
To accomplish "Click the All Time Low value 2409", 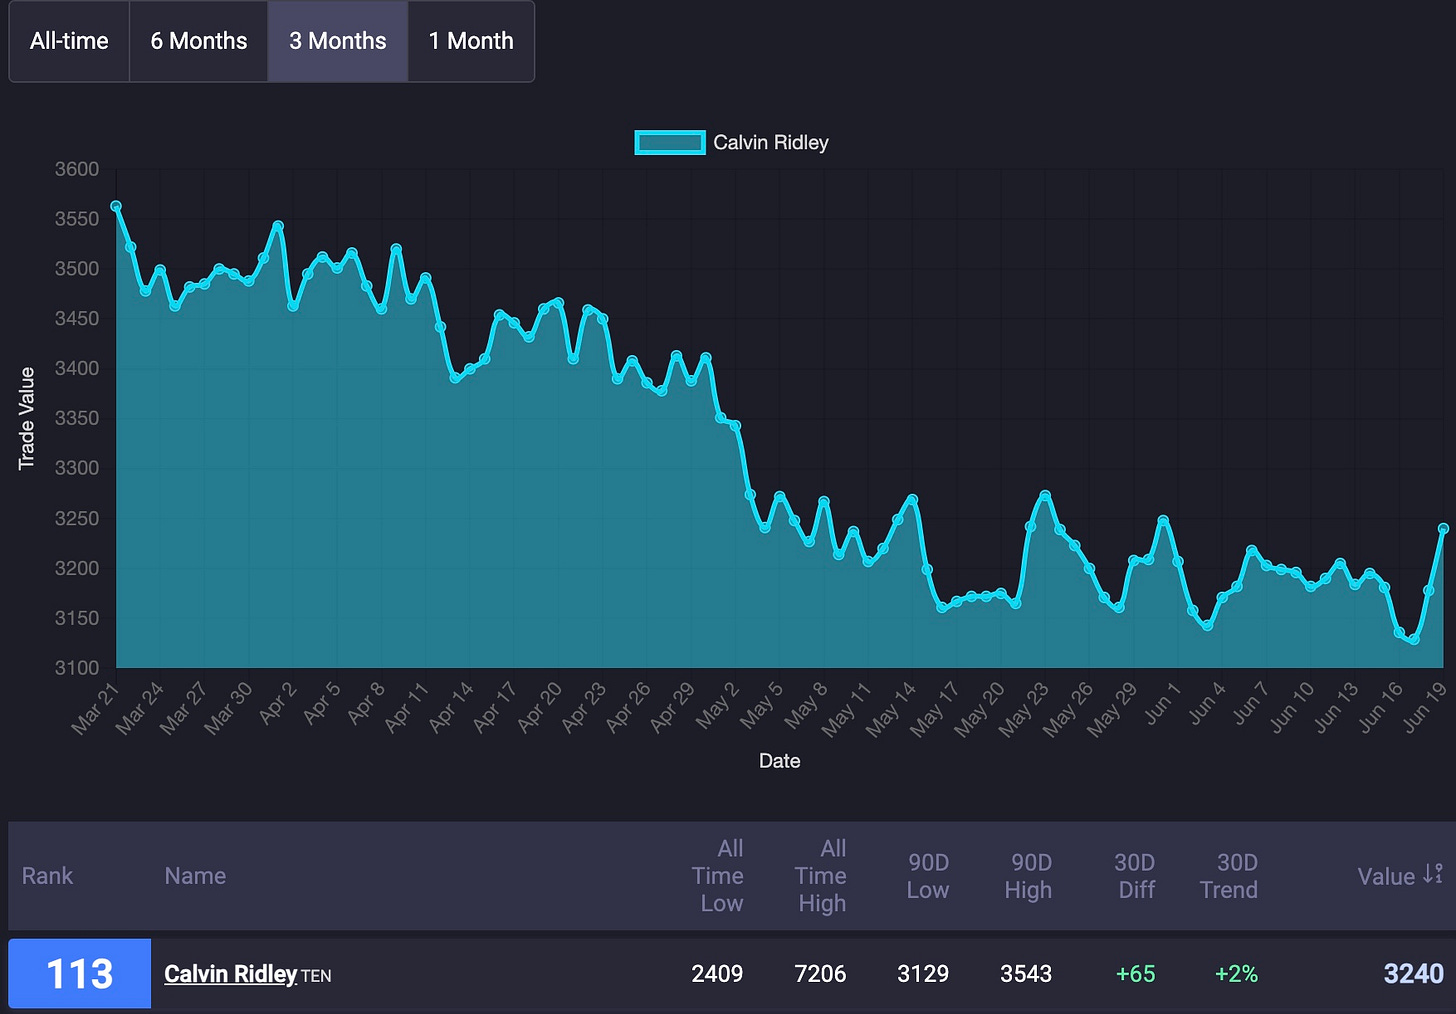I will (717, 974).
